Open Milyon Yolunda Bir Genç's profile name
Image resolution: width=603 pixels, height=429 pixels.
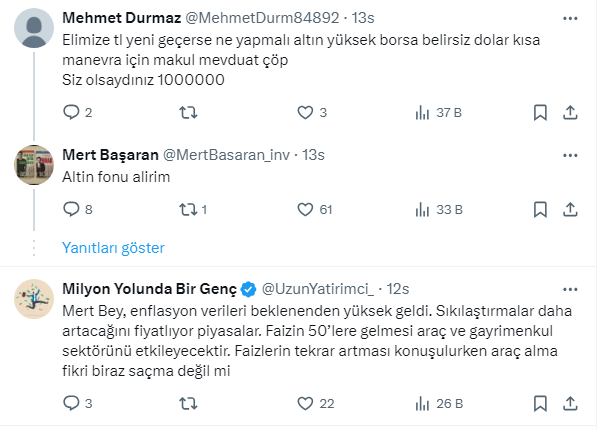pos(149,288)
